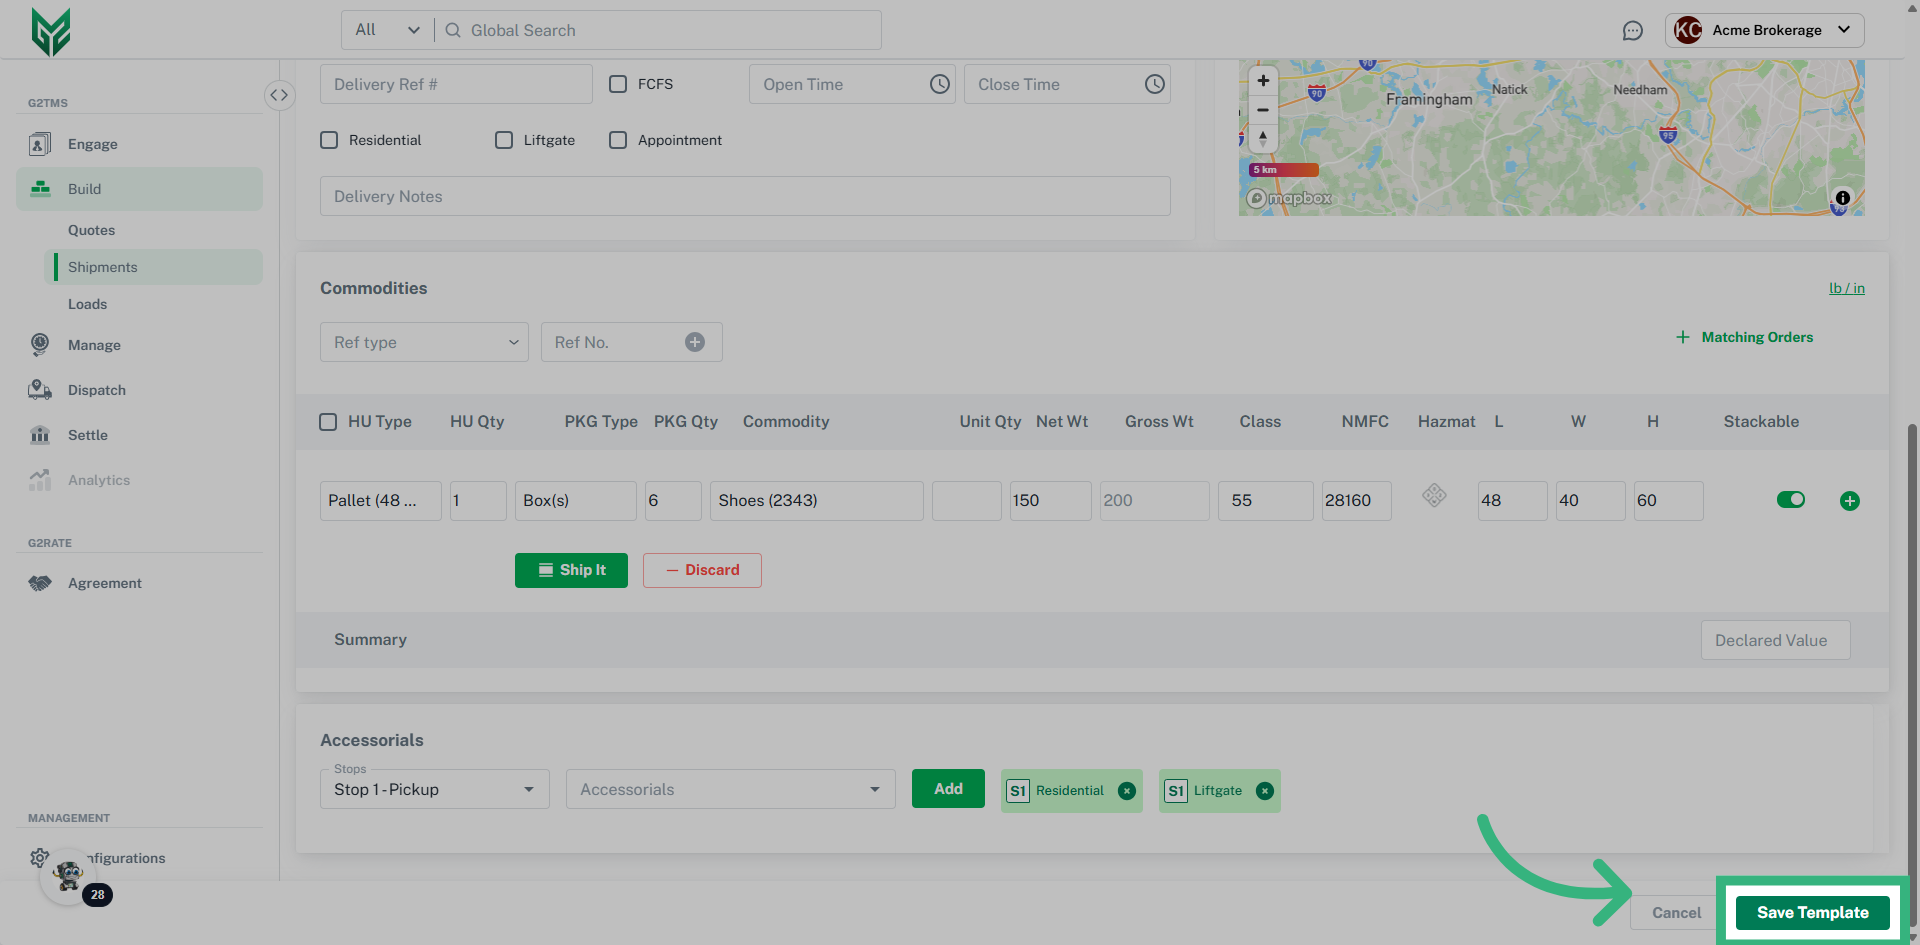Open the Close Time clock picker
This screenshot has width=1920, height=945.
1154,85
